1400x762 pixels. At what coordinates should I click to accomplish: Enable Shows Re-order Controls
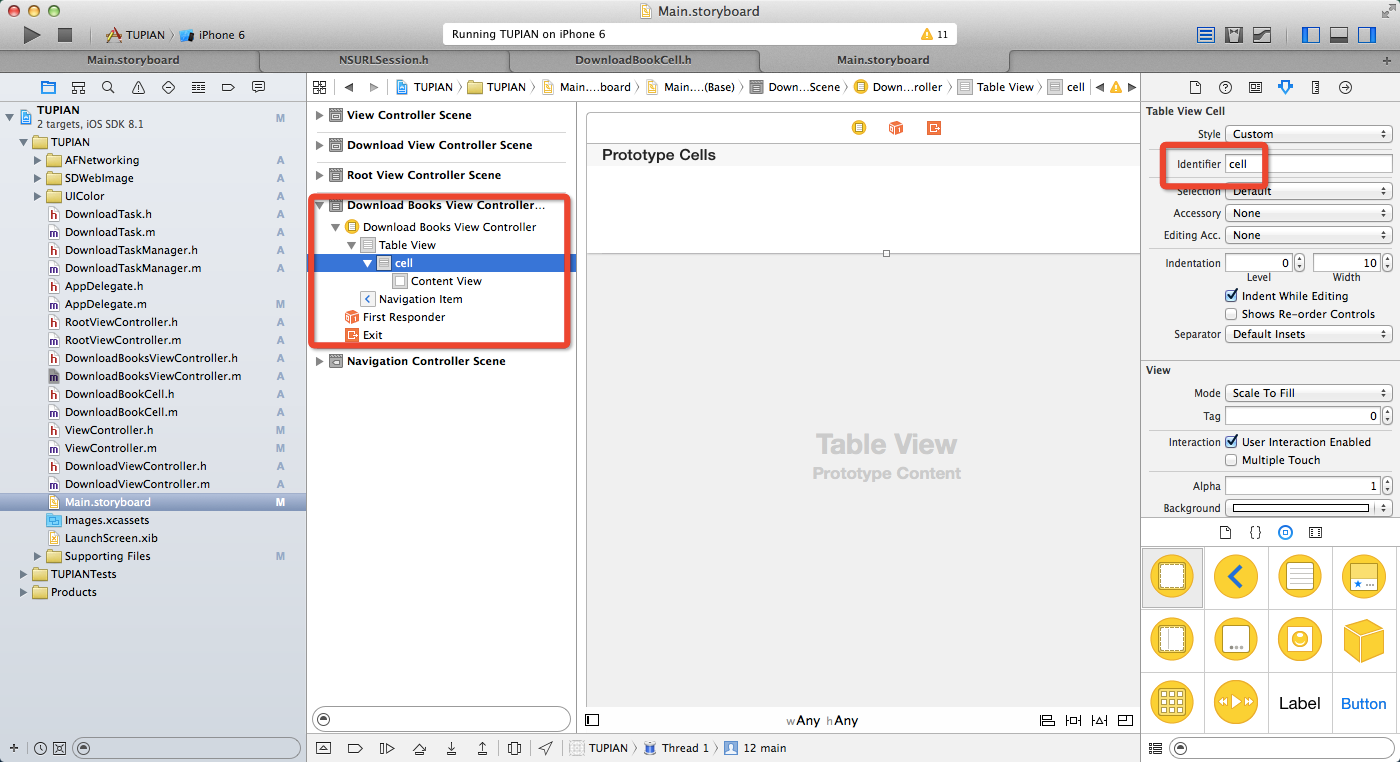1232,314
